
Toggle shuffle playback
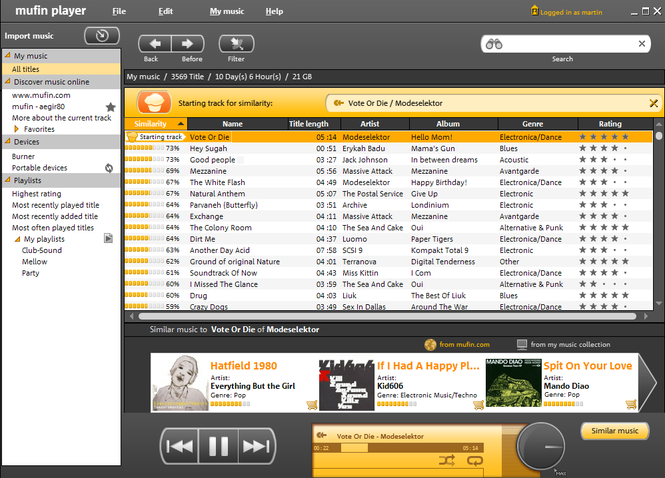point(447,460)
